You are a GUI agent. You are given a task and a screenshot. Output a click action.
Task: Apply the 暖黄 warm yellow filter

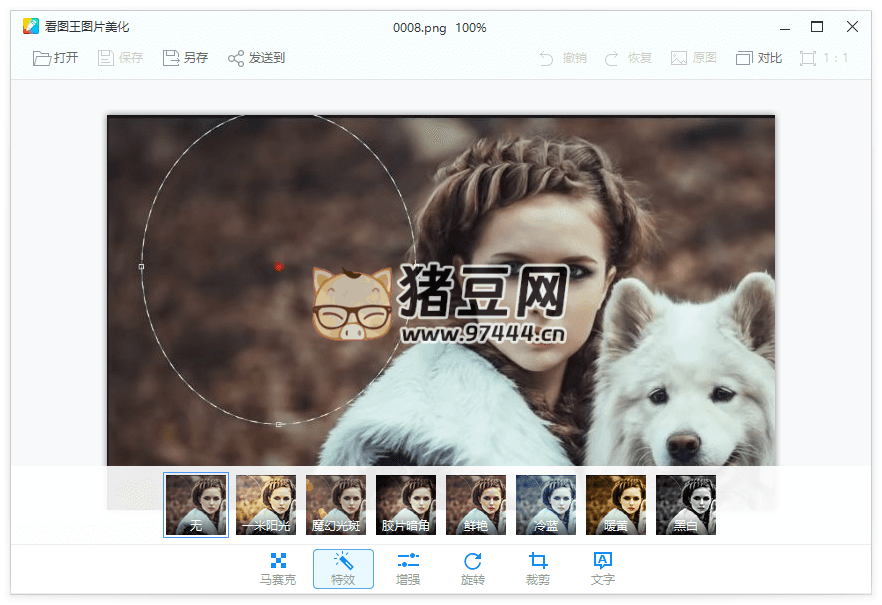[616, 505]
